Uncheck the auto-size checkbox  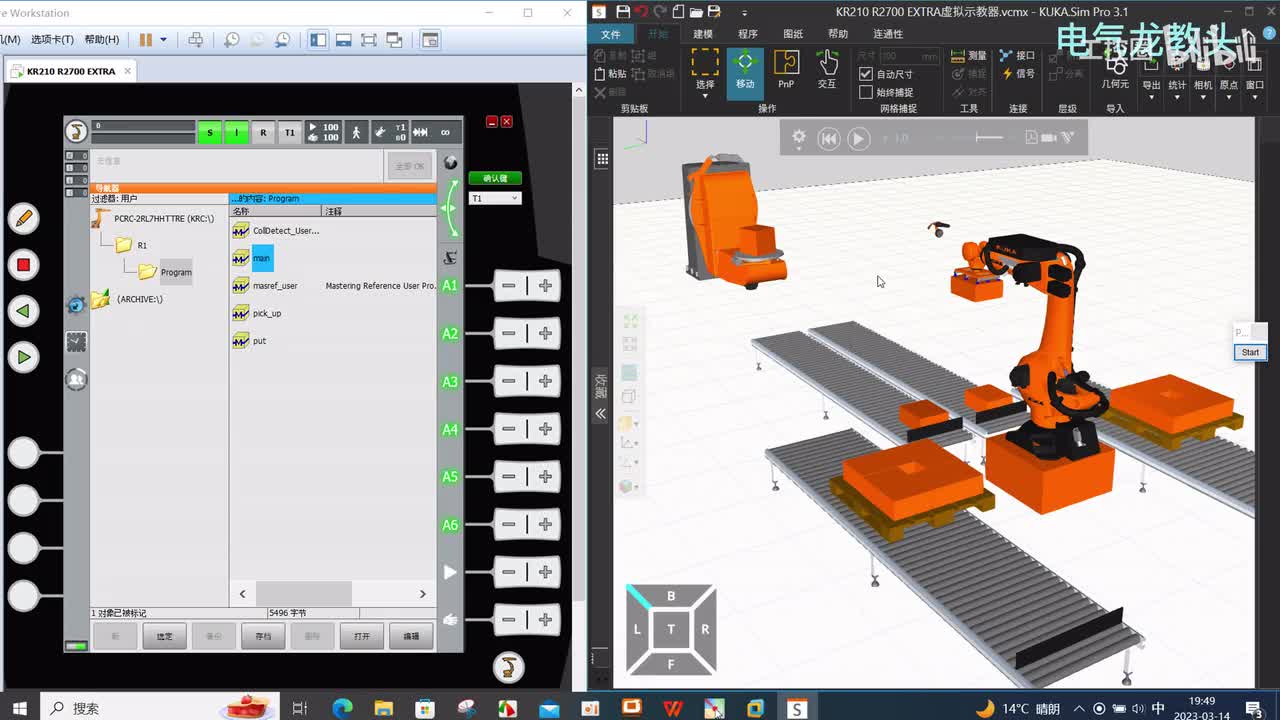[x=866, y=74]
